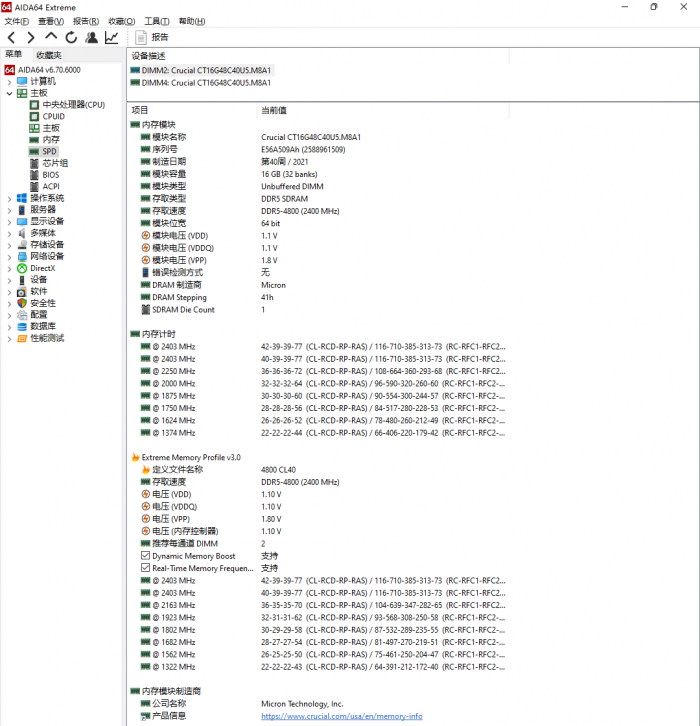Viewport: 700px width, 726px height.
Task: Open the user/person toolbar icon
Action: (92, 38)
